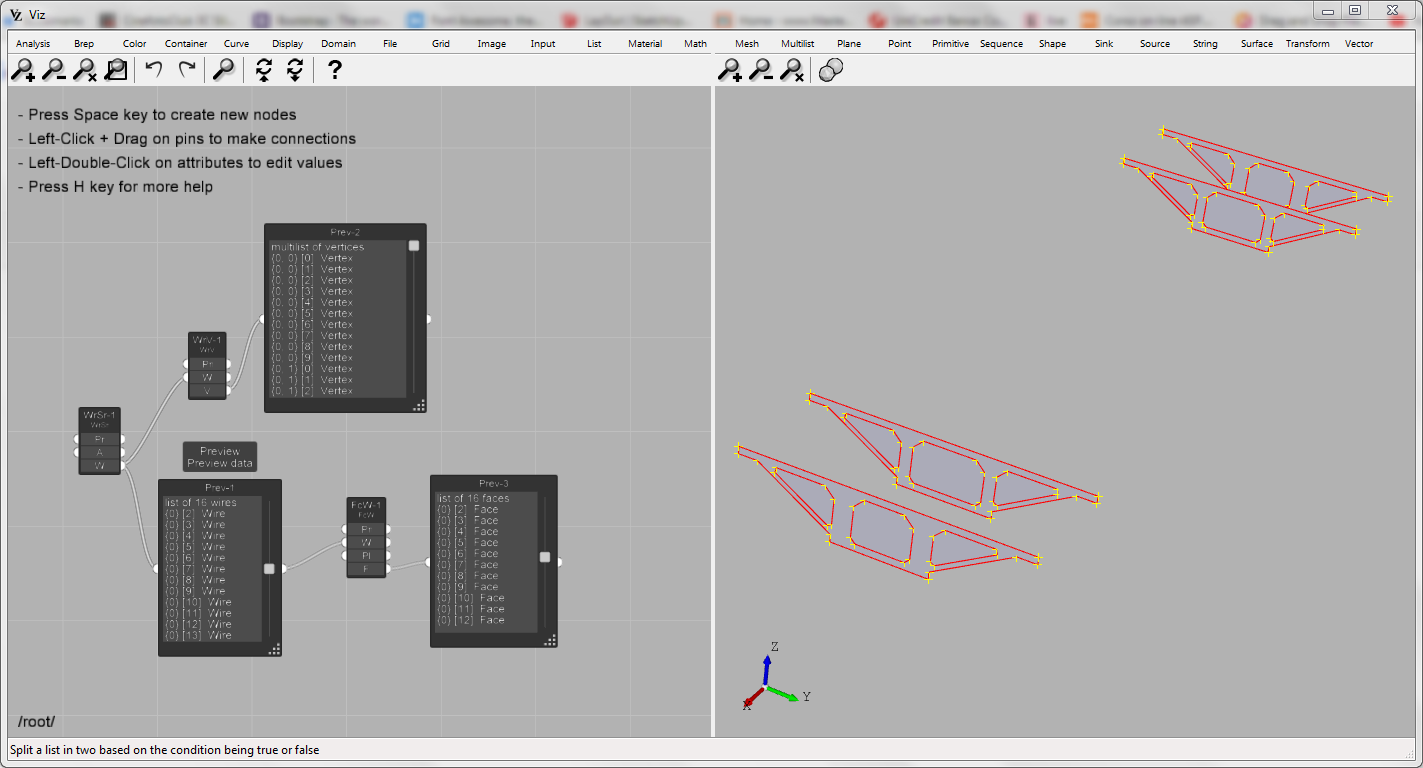Image resolution: width=1423 pixels, height=768 pixels.
Task: Click zoom out icon in node editor toolbar
Action: click(x=54, y=70)
